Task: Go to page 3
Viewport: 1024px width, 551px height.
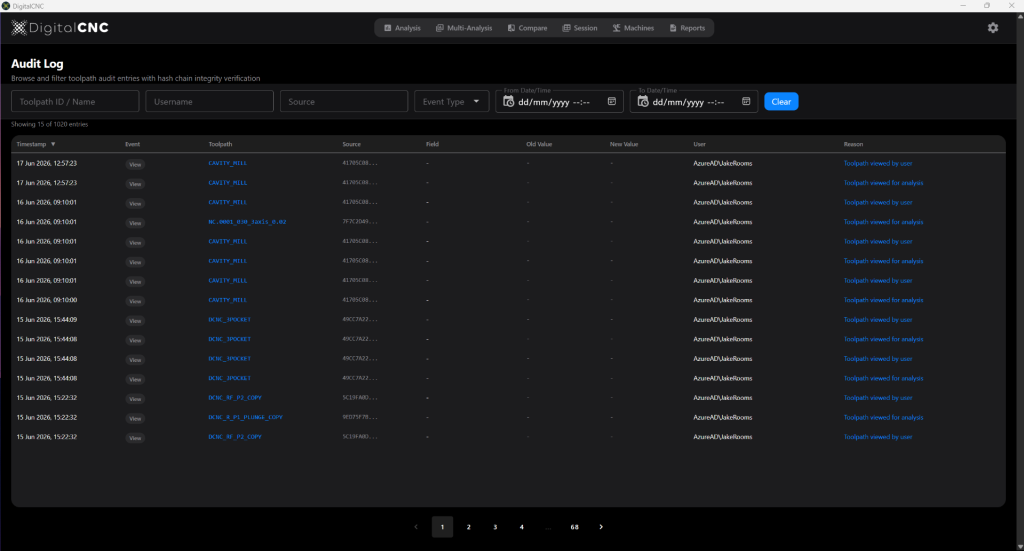Action: coord(495,527)
